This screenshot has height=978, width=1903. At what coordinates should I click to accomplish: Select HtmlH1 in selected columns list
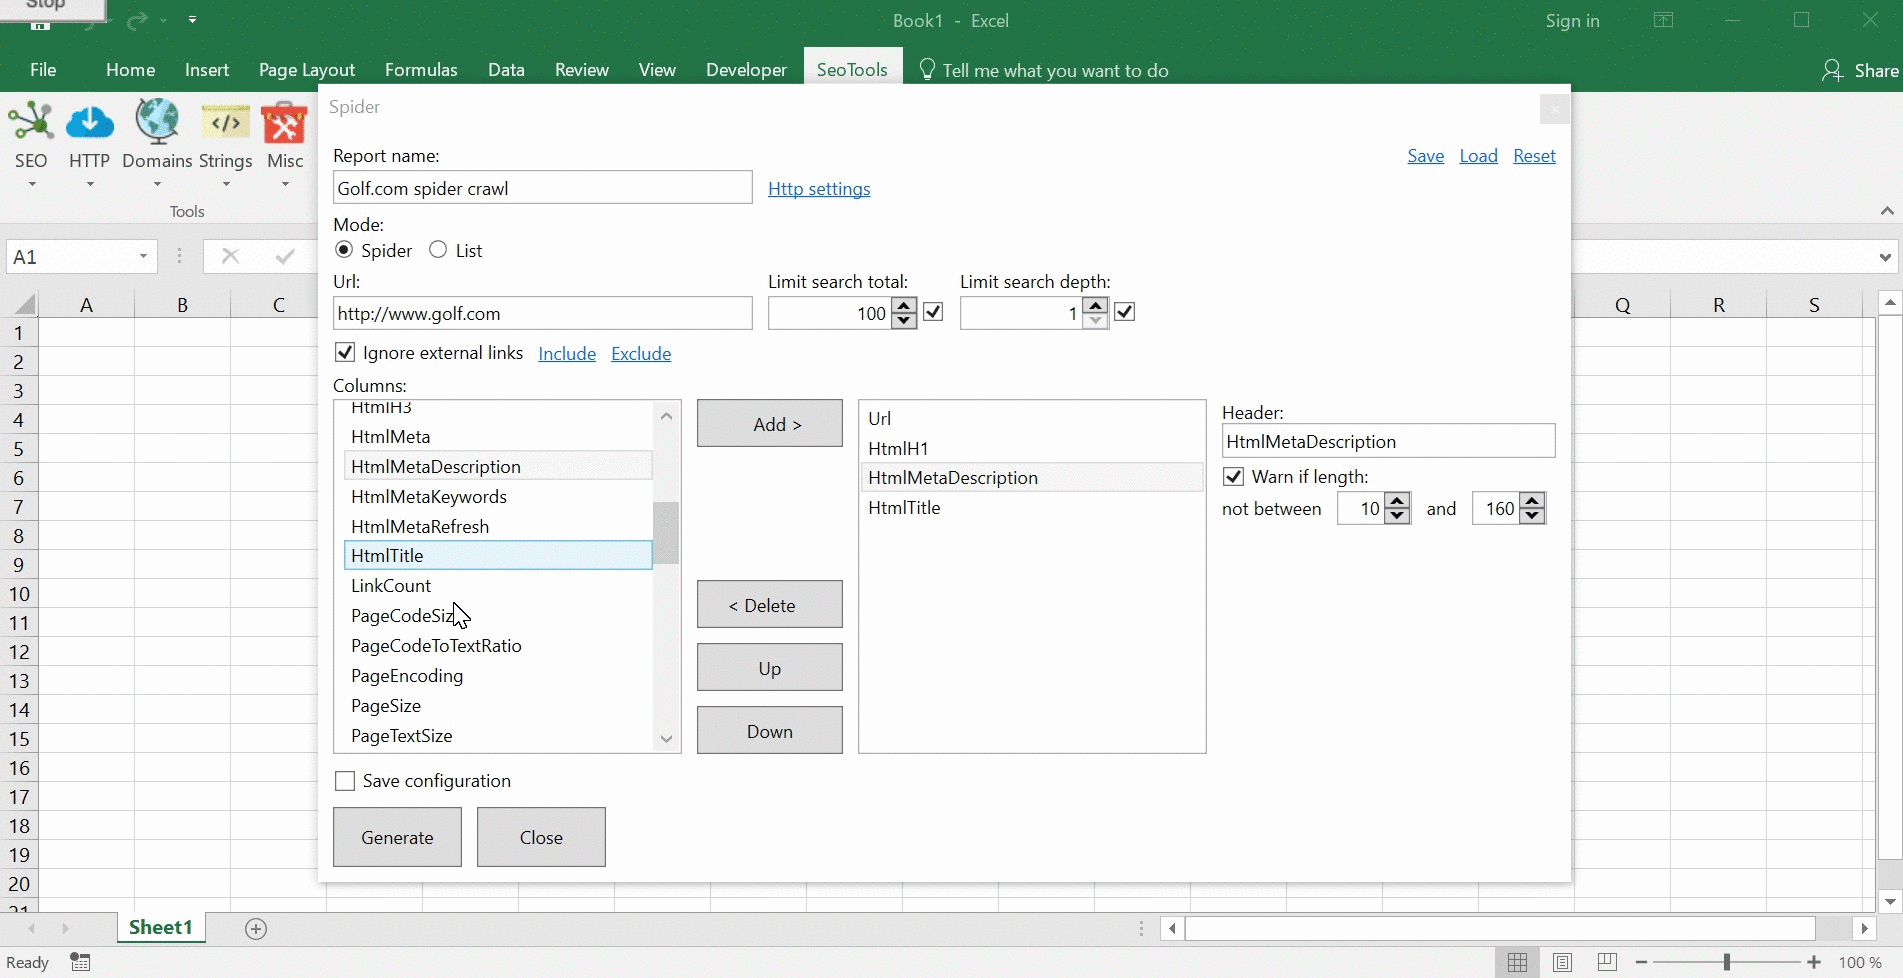coord(1032,448)
